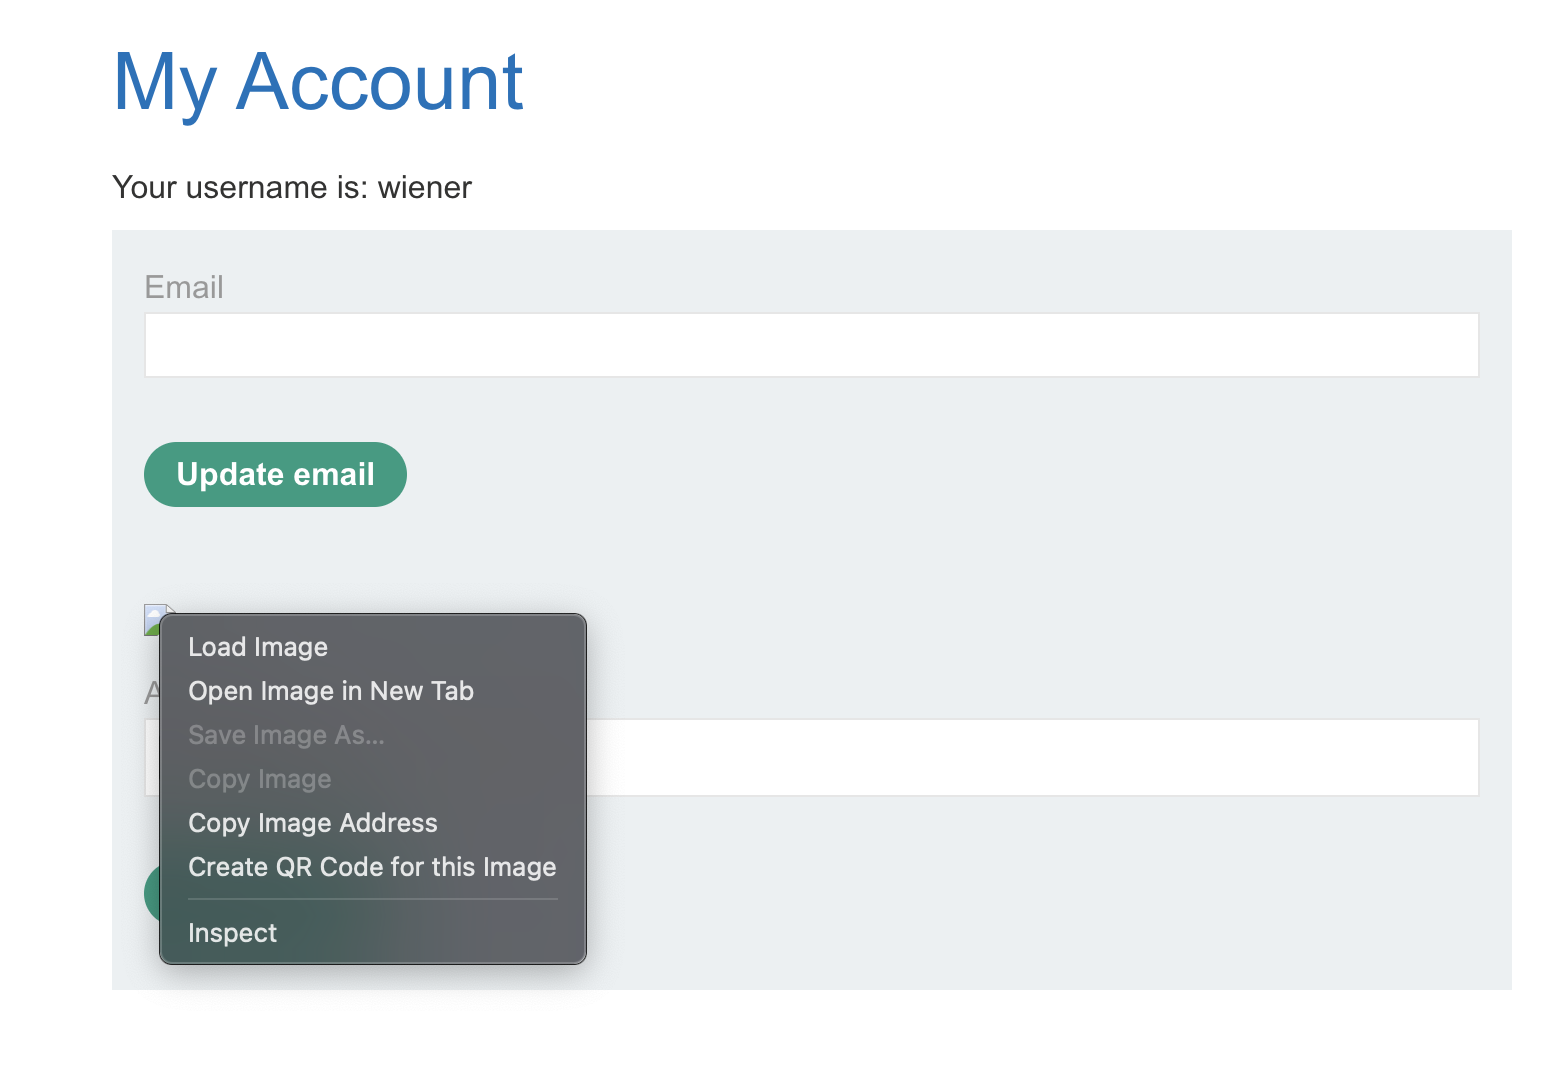The width and height of the screenshot is (1568, 1068).
Task: Click the 'Your username is' text
Action: coord(240,187)
